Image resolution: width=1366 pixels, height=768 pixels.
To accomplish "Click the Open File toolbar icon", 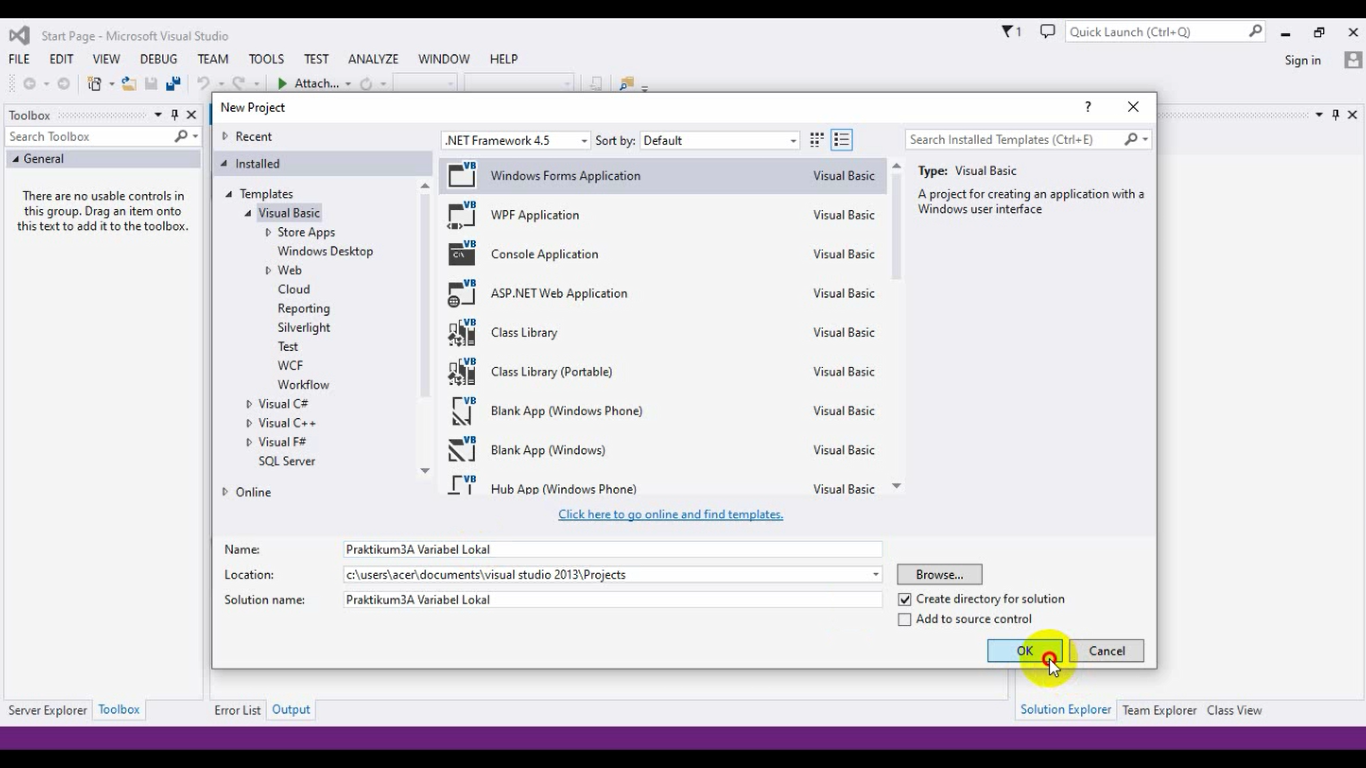I will (x=129, y=84).
